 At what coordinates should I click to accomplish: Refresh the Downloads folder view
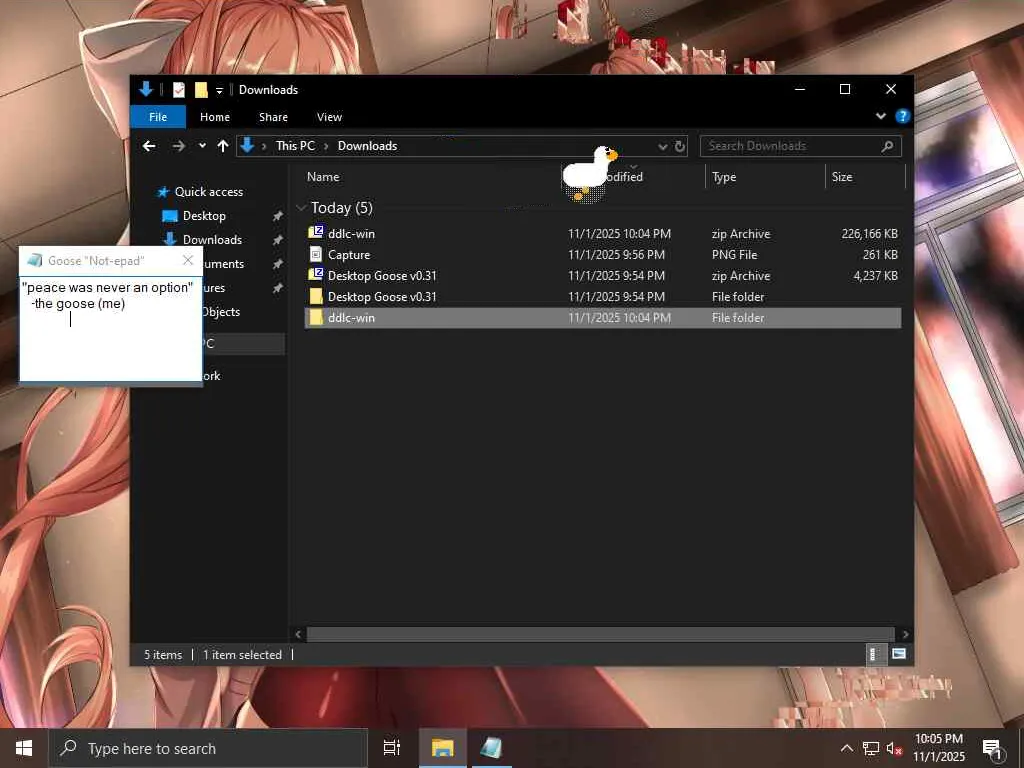[x=680, y=146]
